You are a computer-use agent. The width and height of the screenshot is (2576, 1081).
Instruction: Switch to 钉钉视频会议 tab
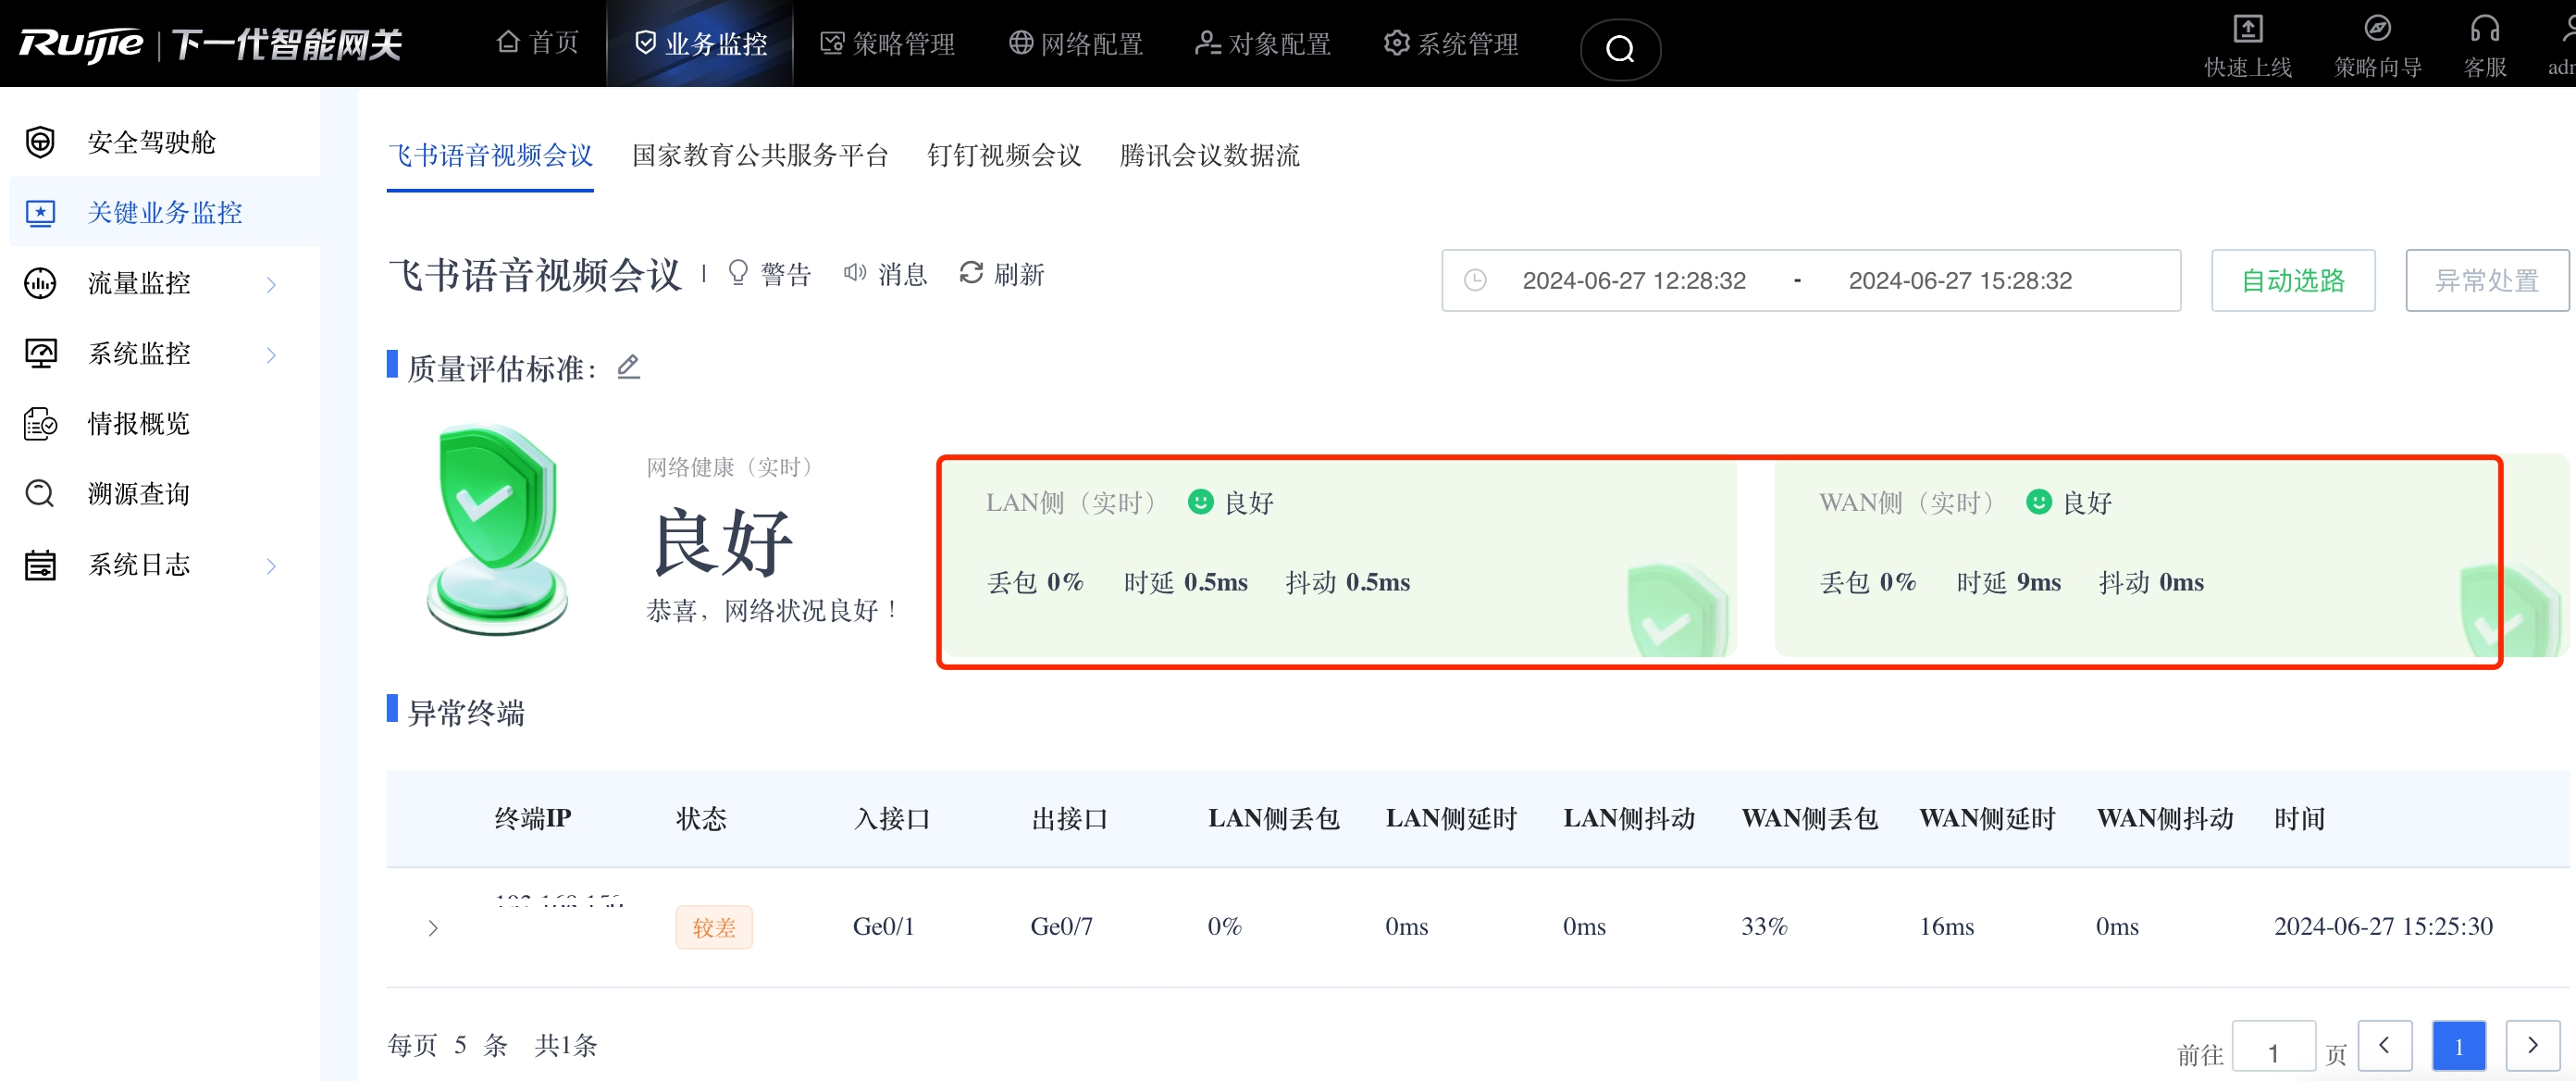[x=1004, y=155]
